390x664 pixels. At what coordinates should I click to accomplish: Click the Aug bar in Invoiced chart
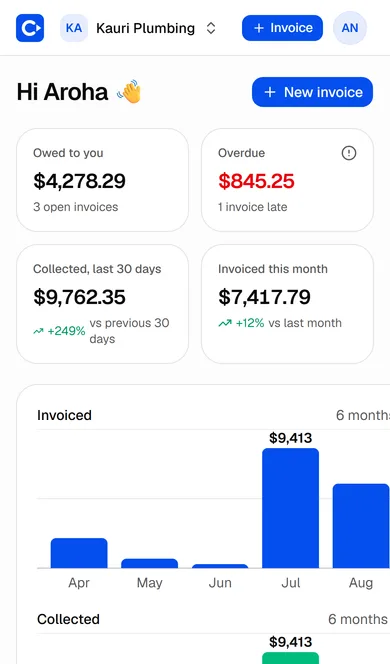tap(361, 526)
